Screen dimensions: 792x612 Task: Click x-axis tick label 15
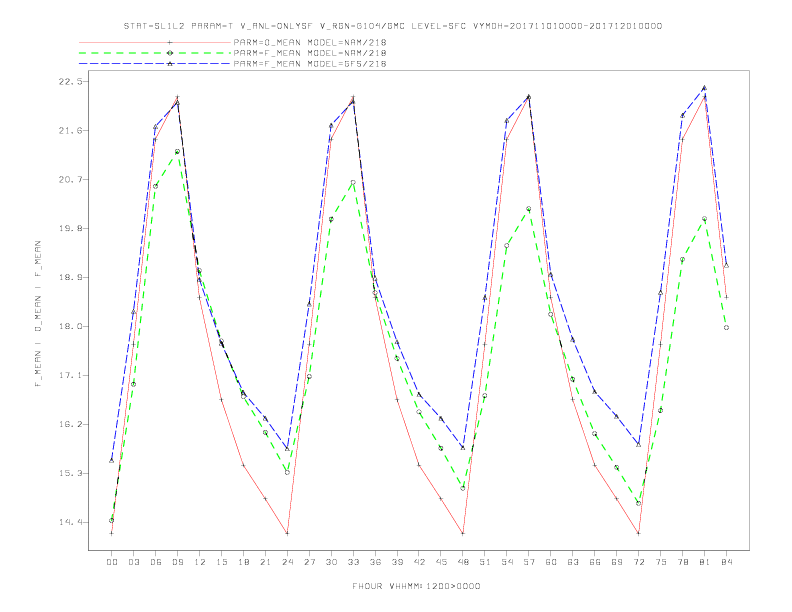coord(222,562)
